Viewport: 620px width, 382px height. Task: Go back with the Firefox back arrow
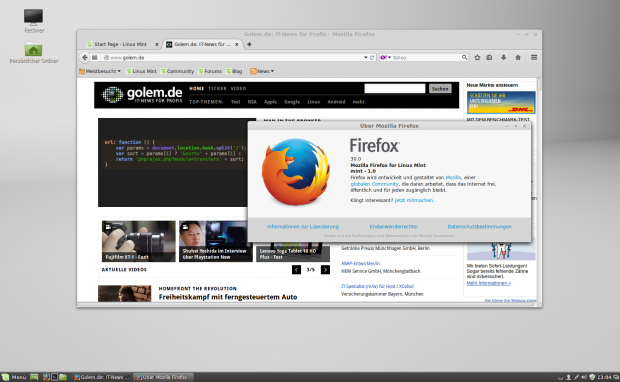[x=85, y=57]
